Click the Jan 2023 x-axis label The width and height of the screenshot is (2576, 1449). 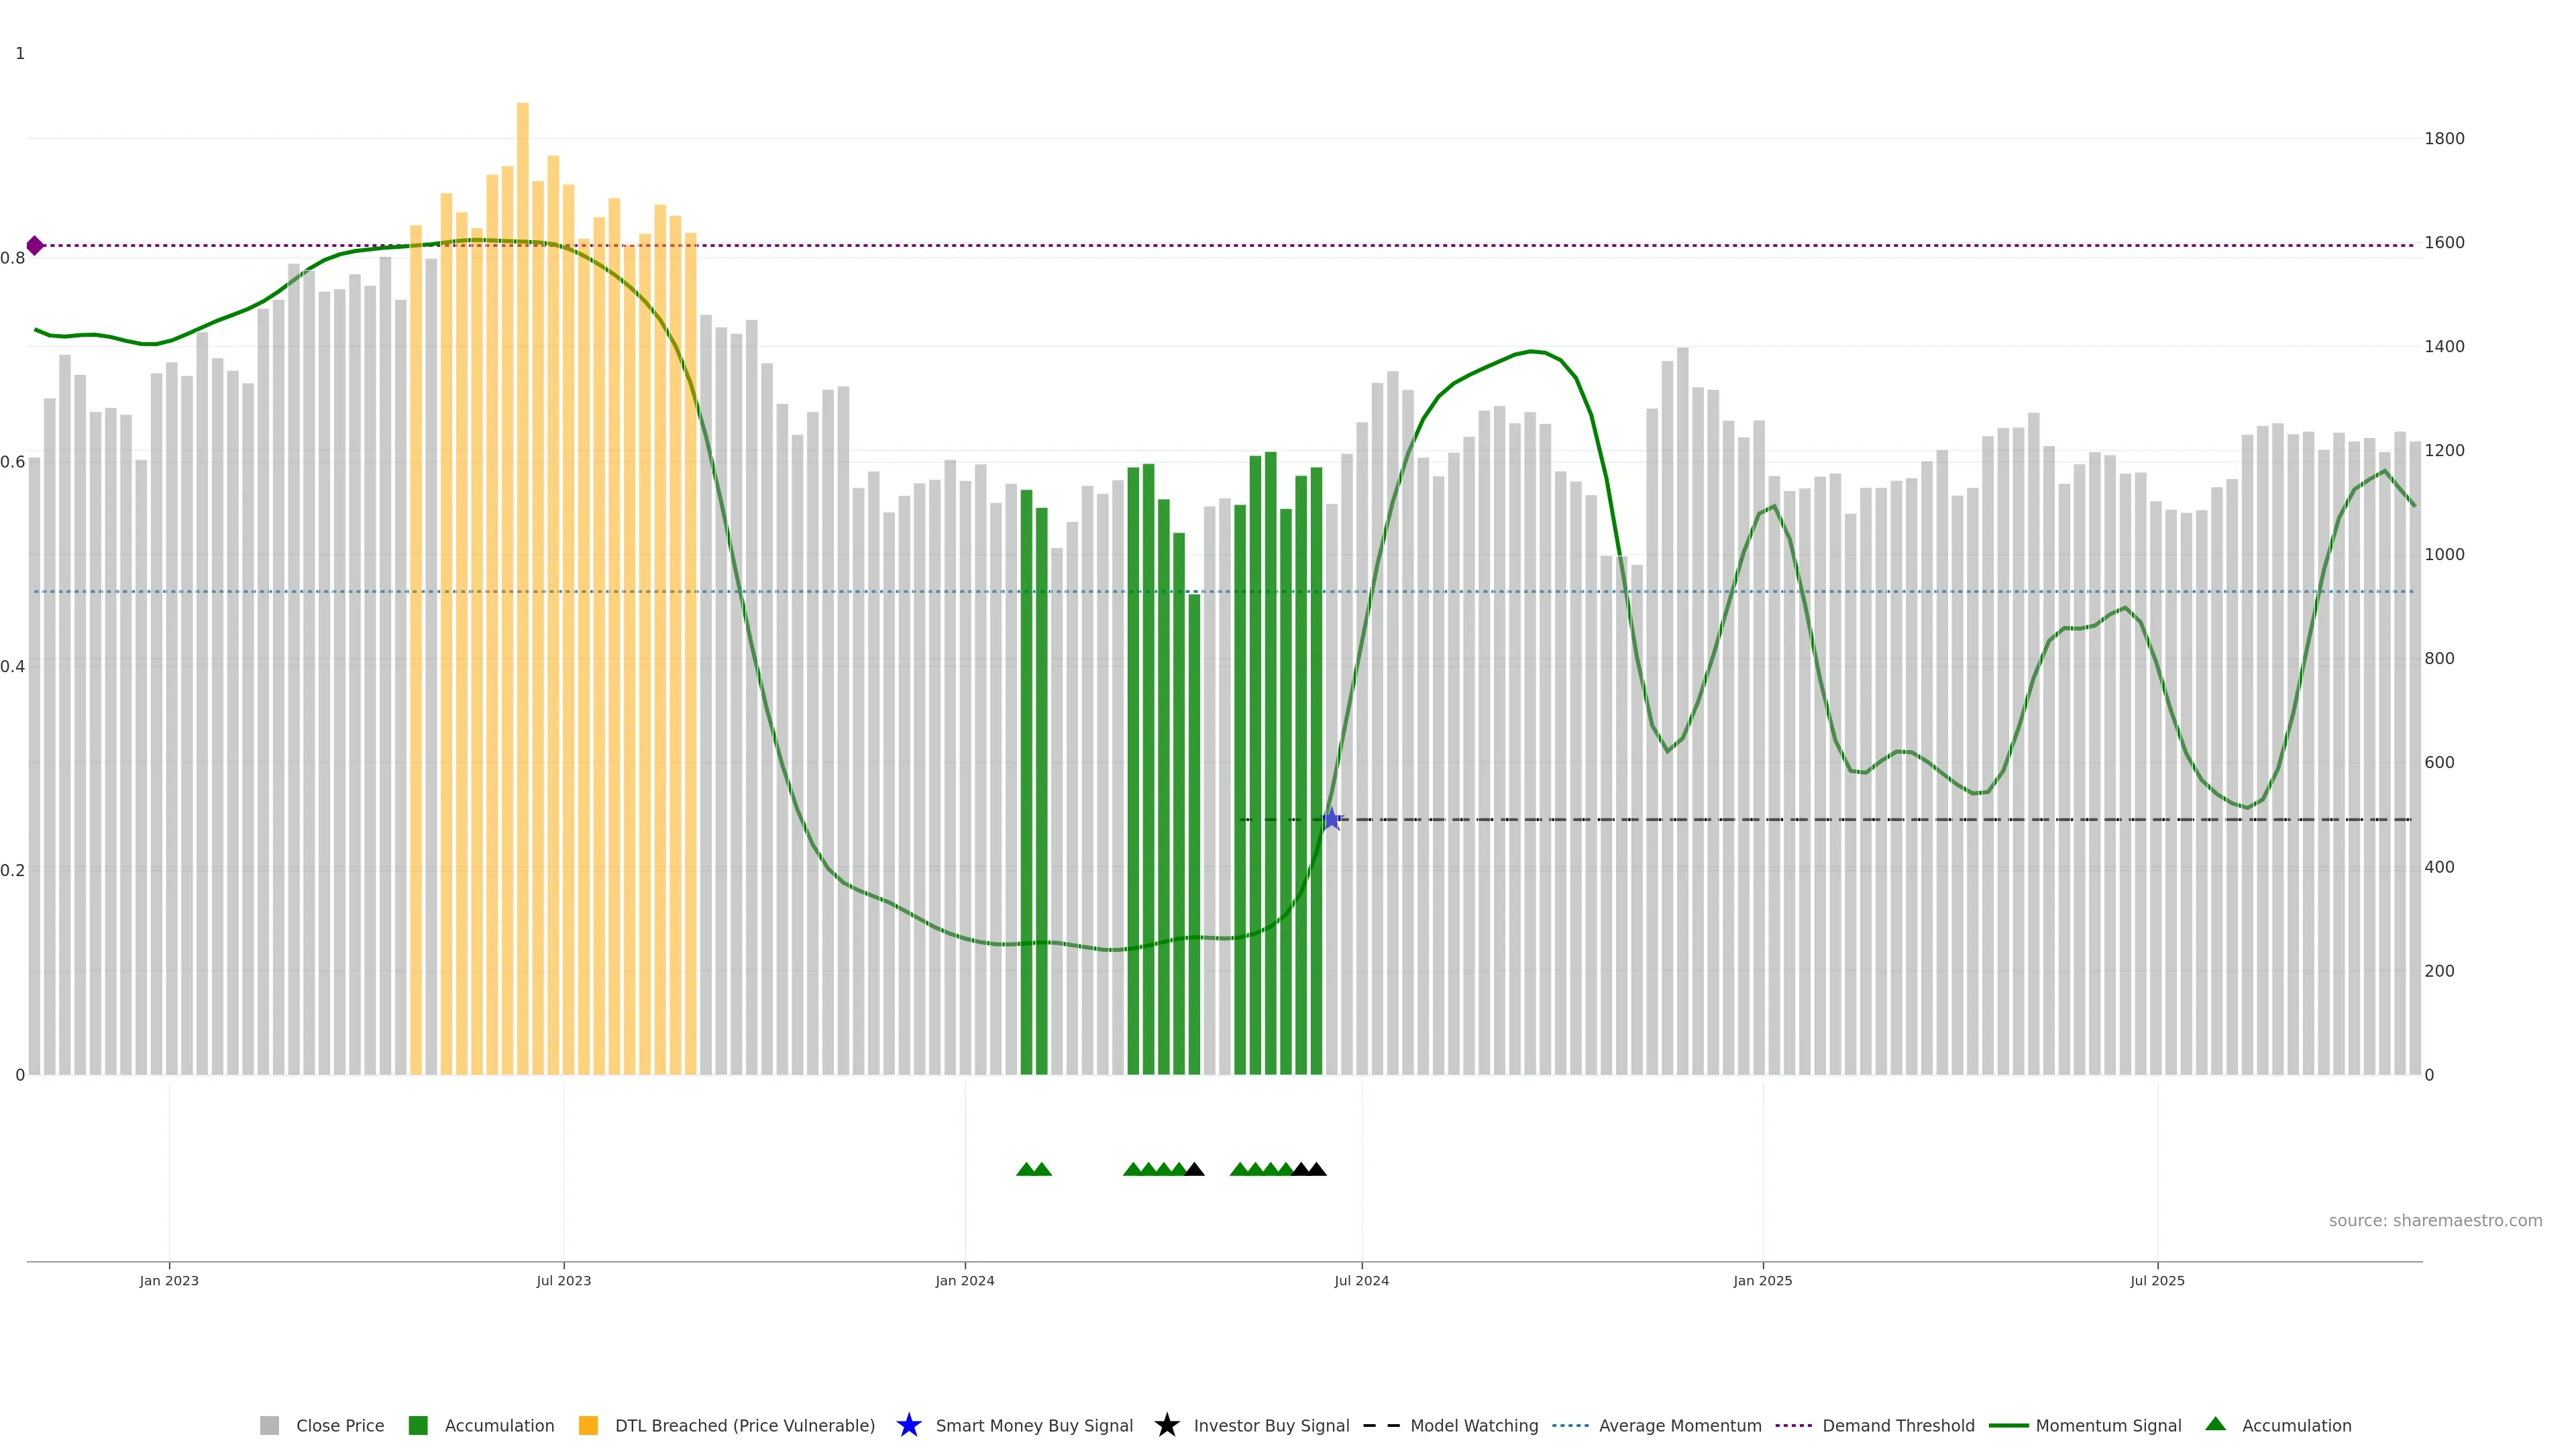(x=169, y=1281)
